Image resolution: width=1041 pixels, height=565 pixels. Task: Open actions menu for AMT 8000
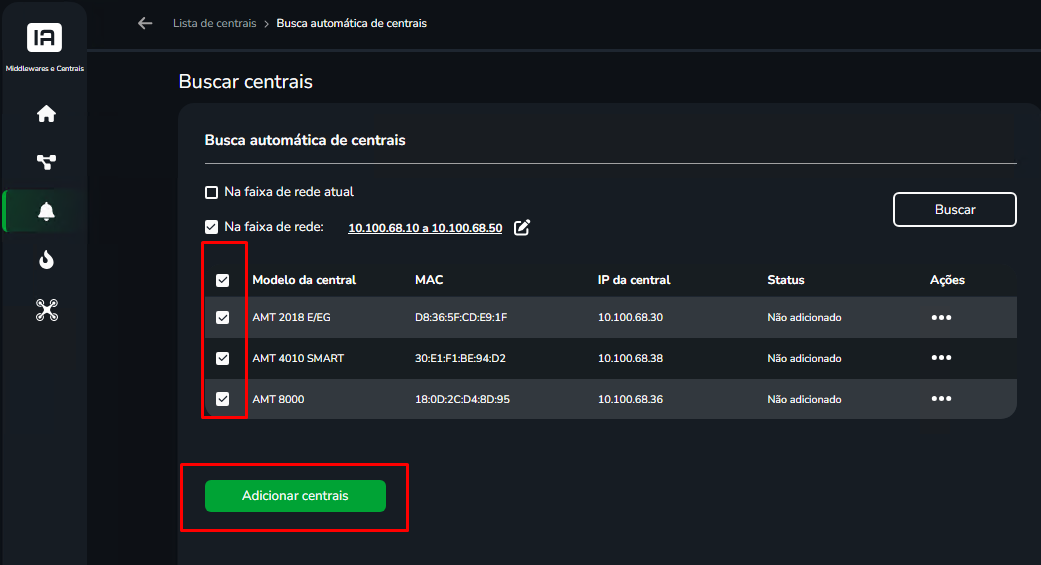coord(941,399)
